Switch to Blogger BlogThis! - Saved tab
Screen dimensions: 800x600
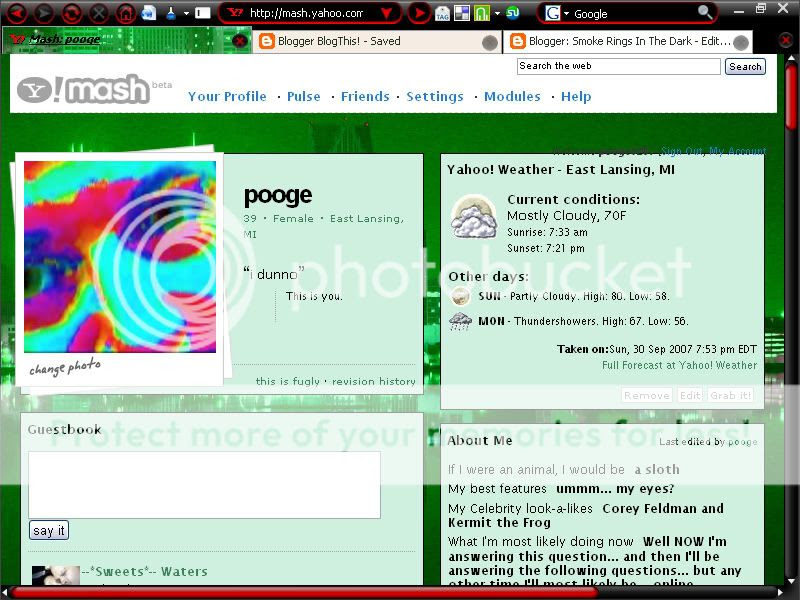click(377, 42)
